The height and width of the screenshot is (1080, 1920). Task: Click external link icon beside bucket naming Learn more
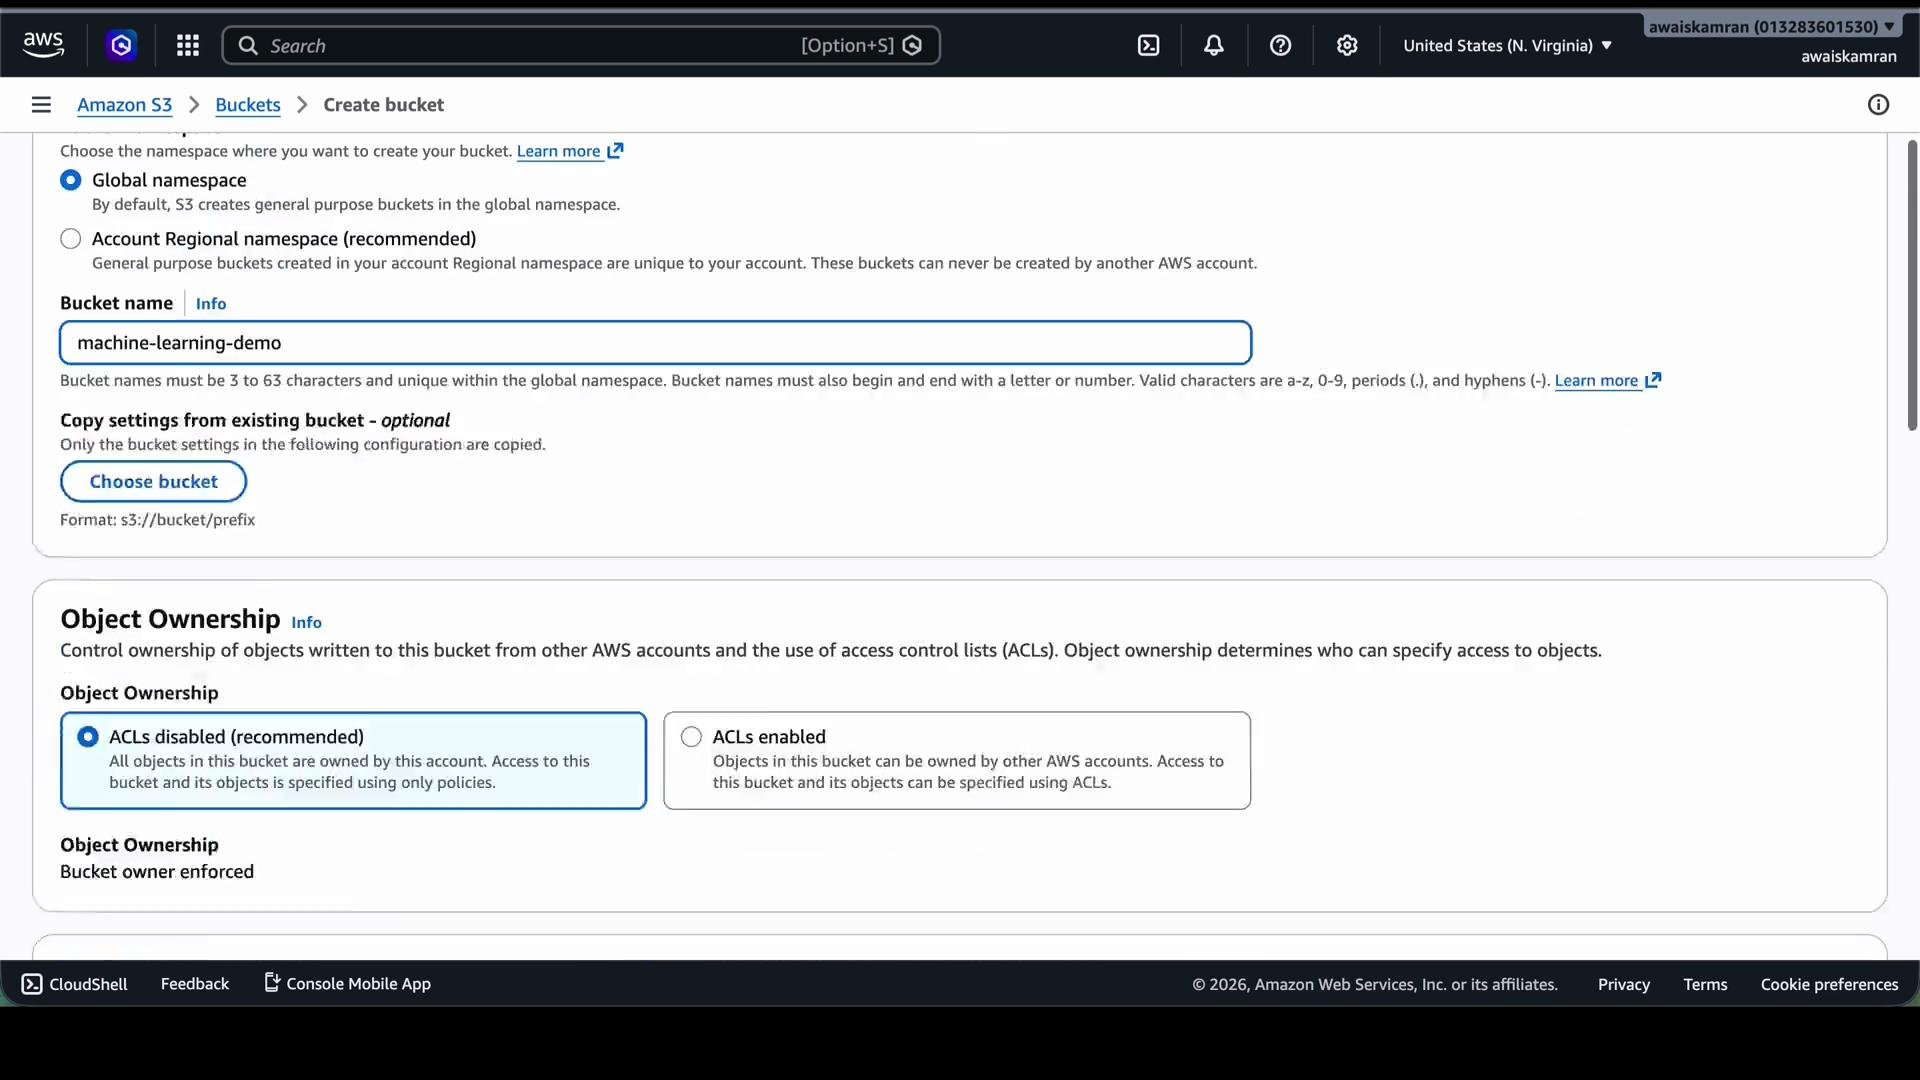[1653, 380]
